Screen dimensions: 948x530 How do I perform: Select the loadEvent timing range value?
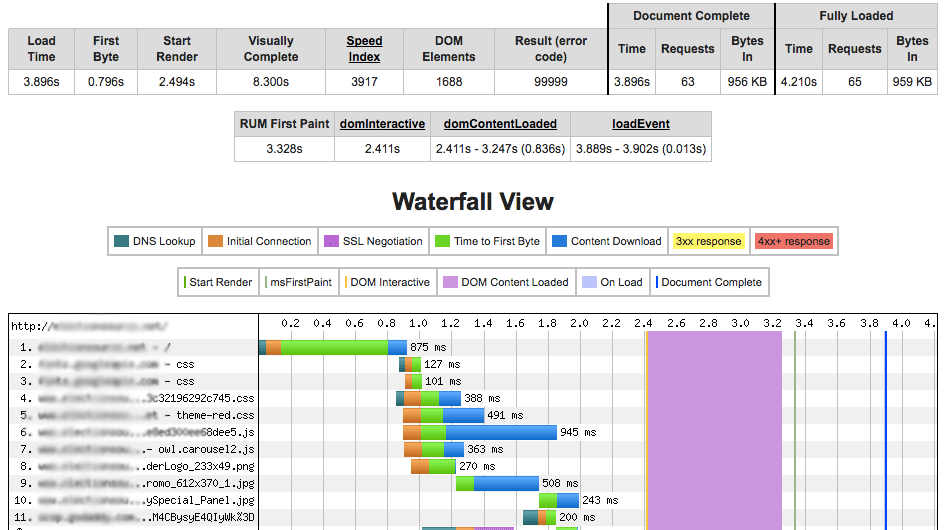641,149
